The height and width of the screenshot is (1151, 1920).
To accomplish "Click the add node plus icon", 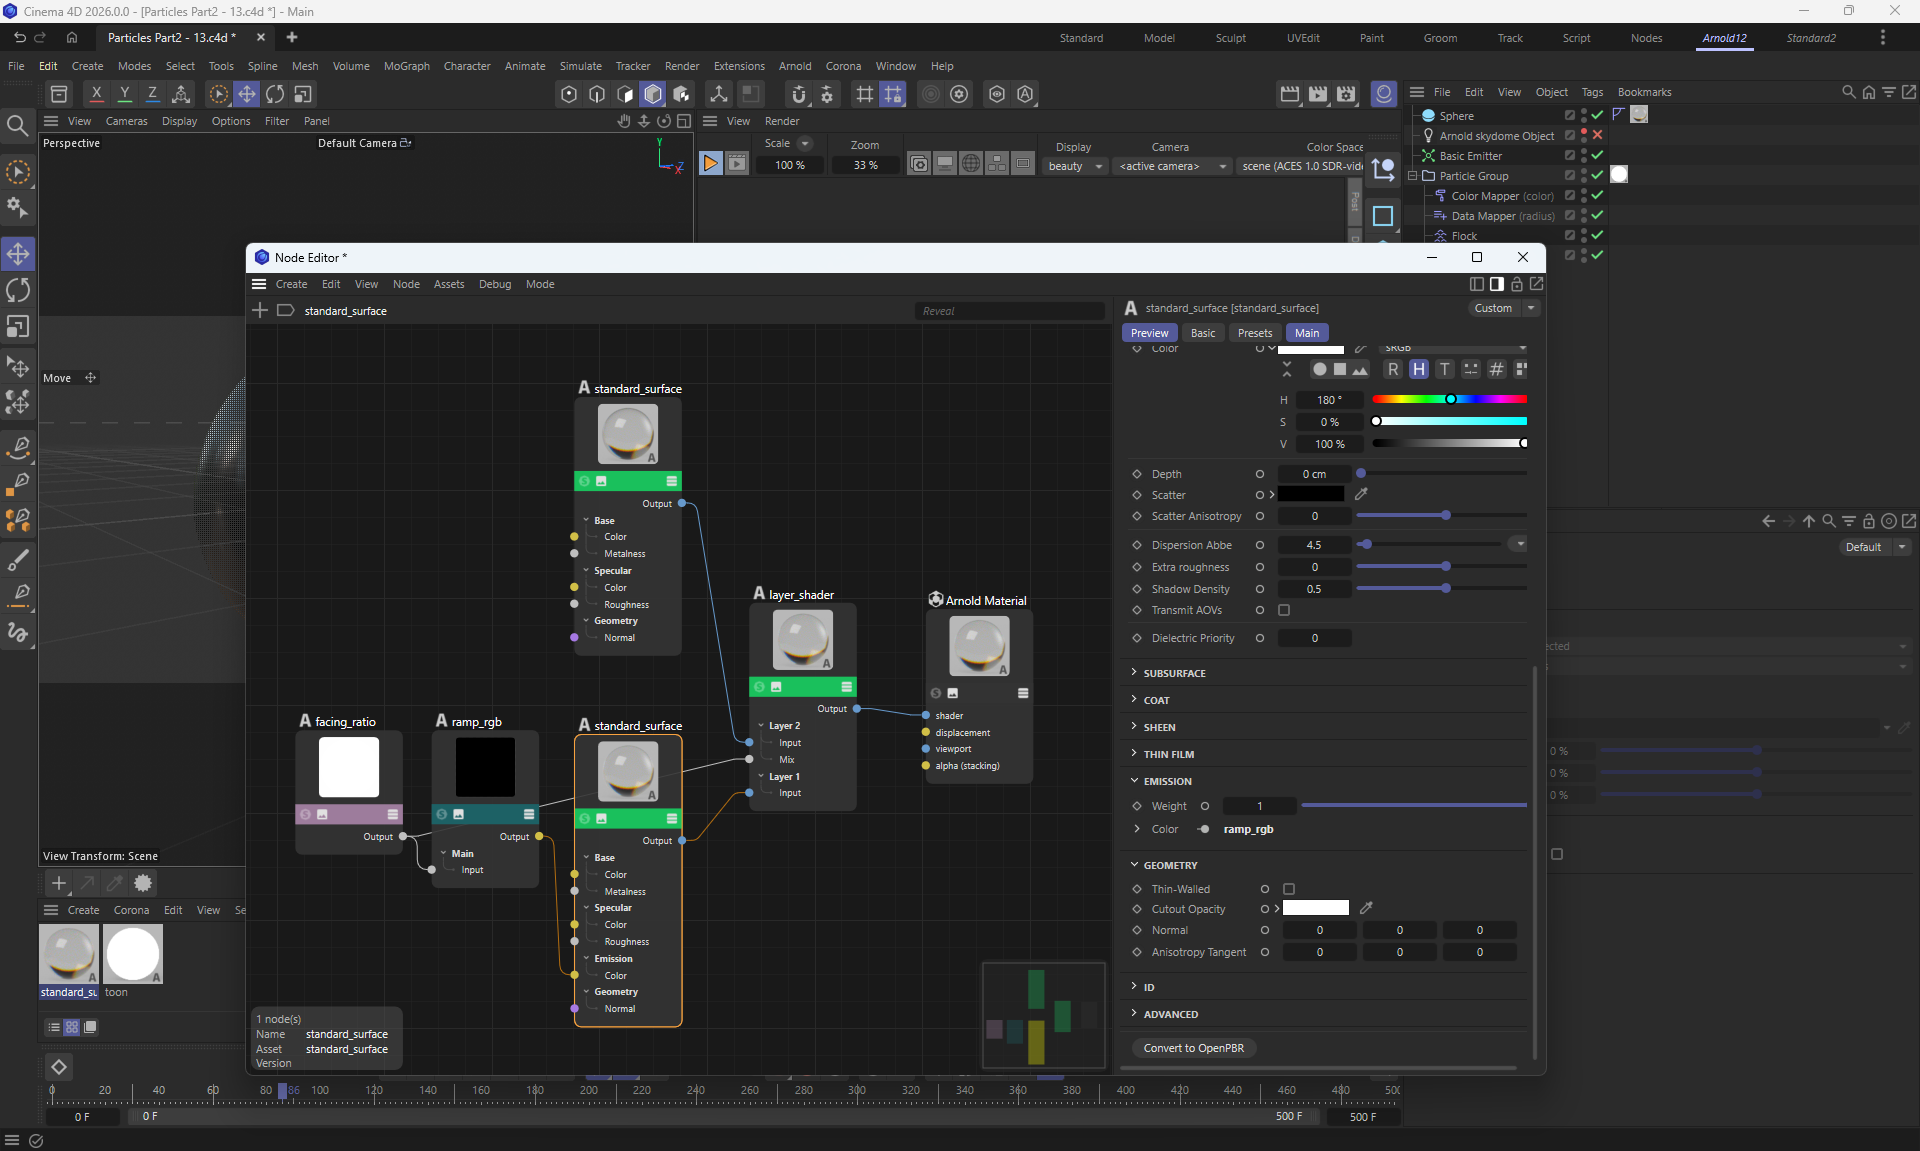I will (260, 311).
